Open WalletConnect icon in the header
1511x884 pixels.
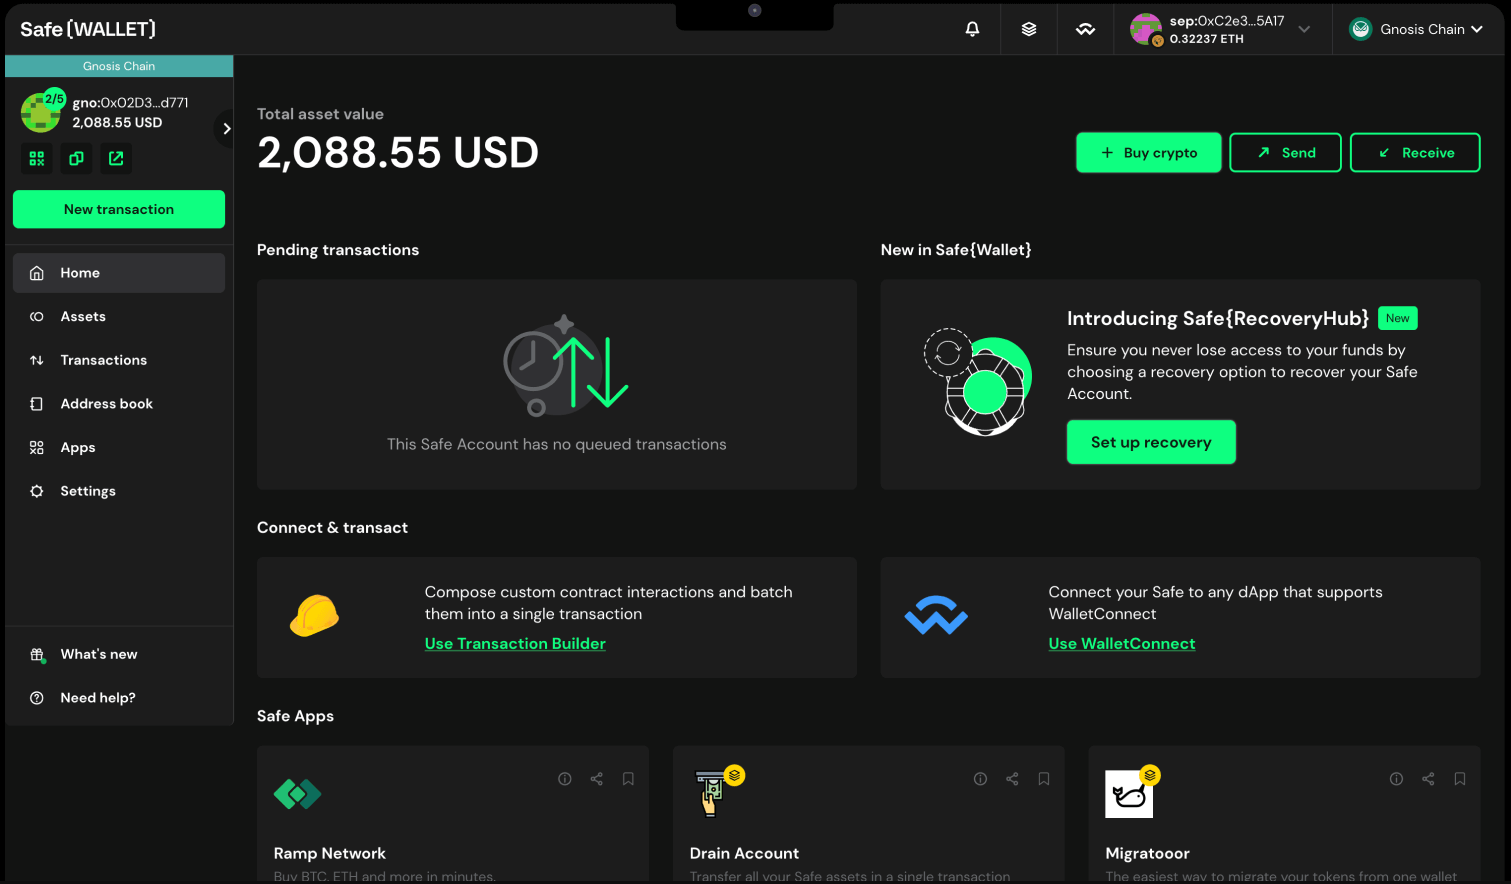pos(1085,29)
